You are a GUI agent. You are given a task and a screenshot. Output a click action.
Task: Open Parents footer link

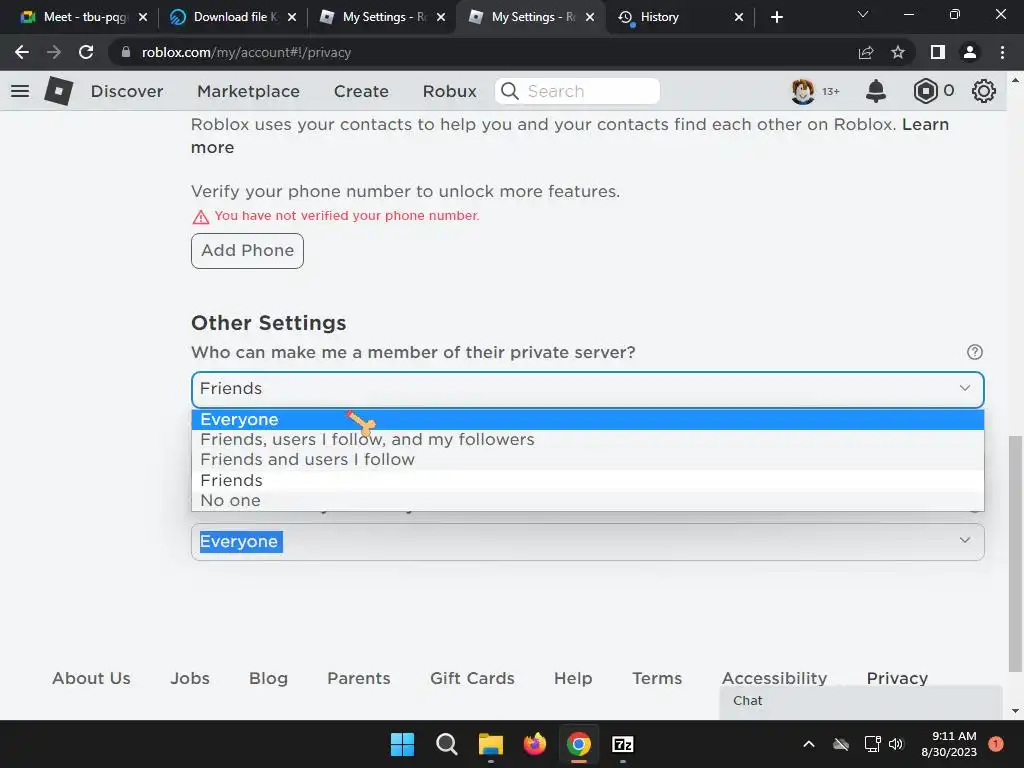[359, 679]
